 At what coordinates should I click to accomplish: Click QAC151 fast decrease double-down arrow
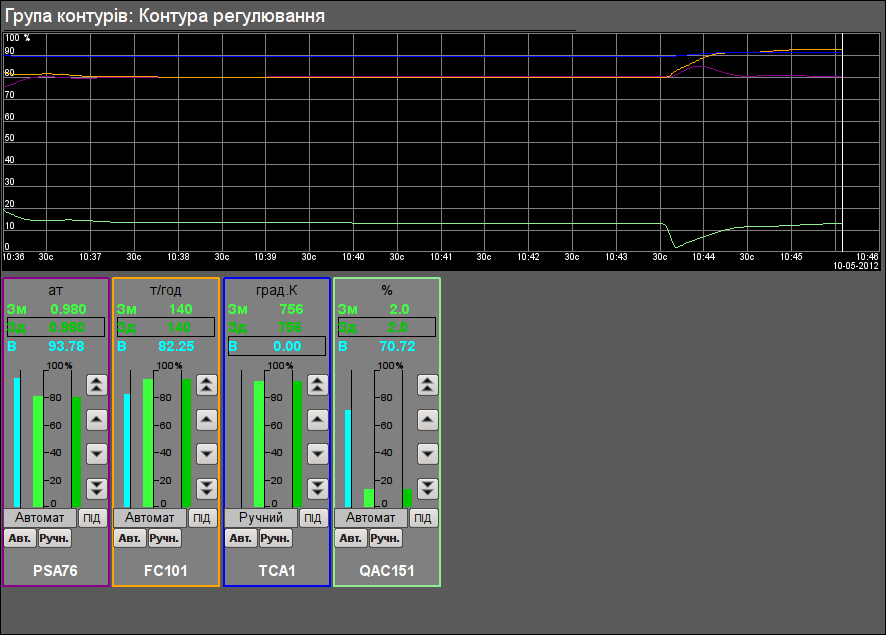pyautogui.click(x=428, y=488)
